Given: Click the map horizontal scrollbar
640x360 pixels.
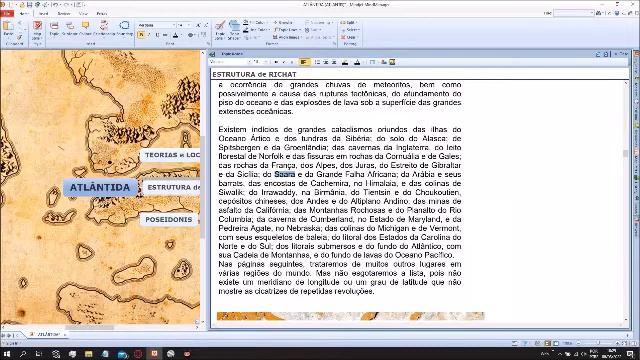Looking at the screenshot, I should (89, 327).
